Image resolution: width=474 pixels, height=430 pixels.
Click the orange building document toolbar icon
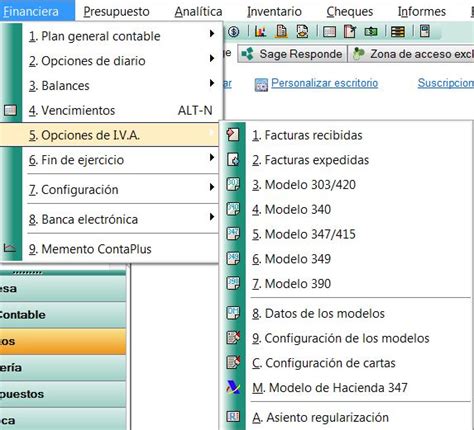[x=281, y=32]
